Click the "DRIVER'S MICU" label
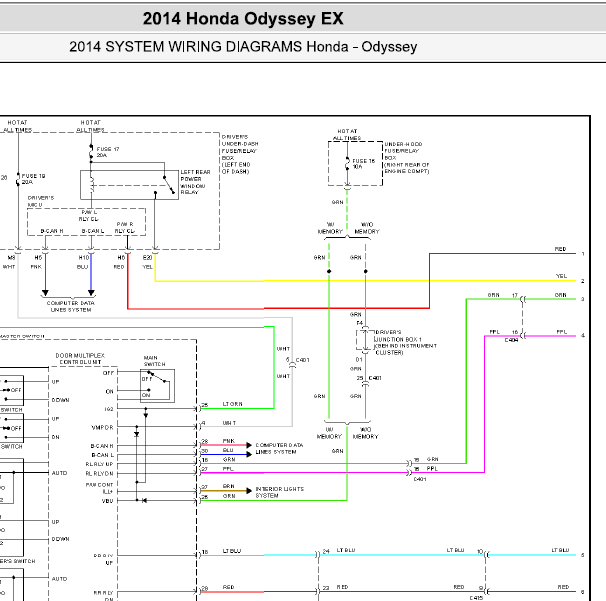606x601 pixels. tap(41, 201)
